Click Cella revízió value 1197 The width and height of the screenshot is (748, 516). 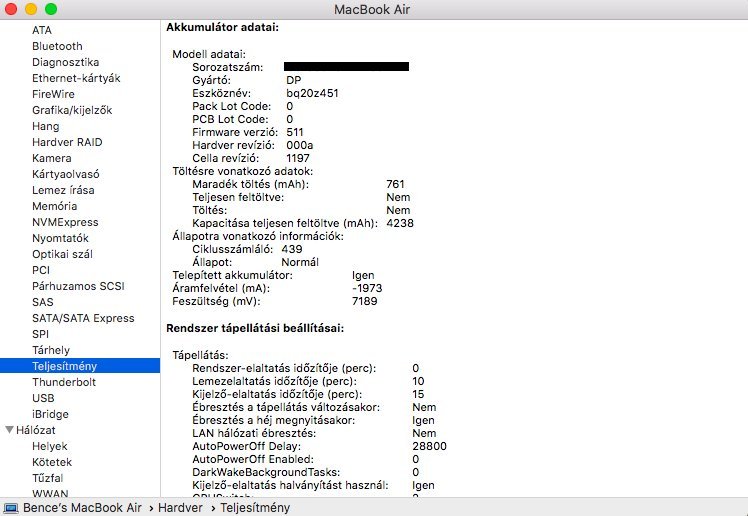tap(298, 158)
